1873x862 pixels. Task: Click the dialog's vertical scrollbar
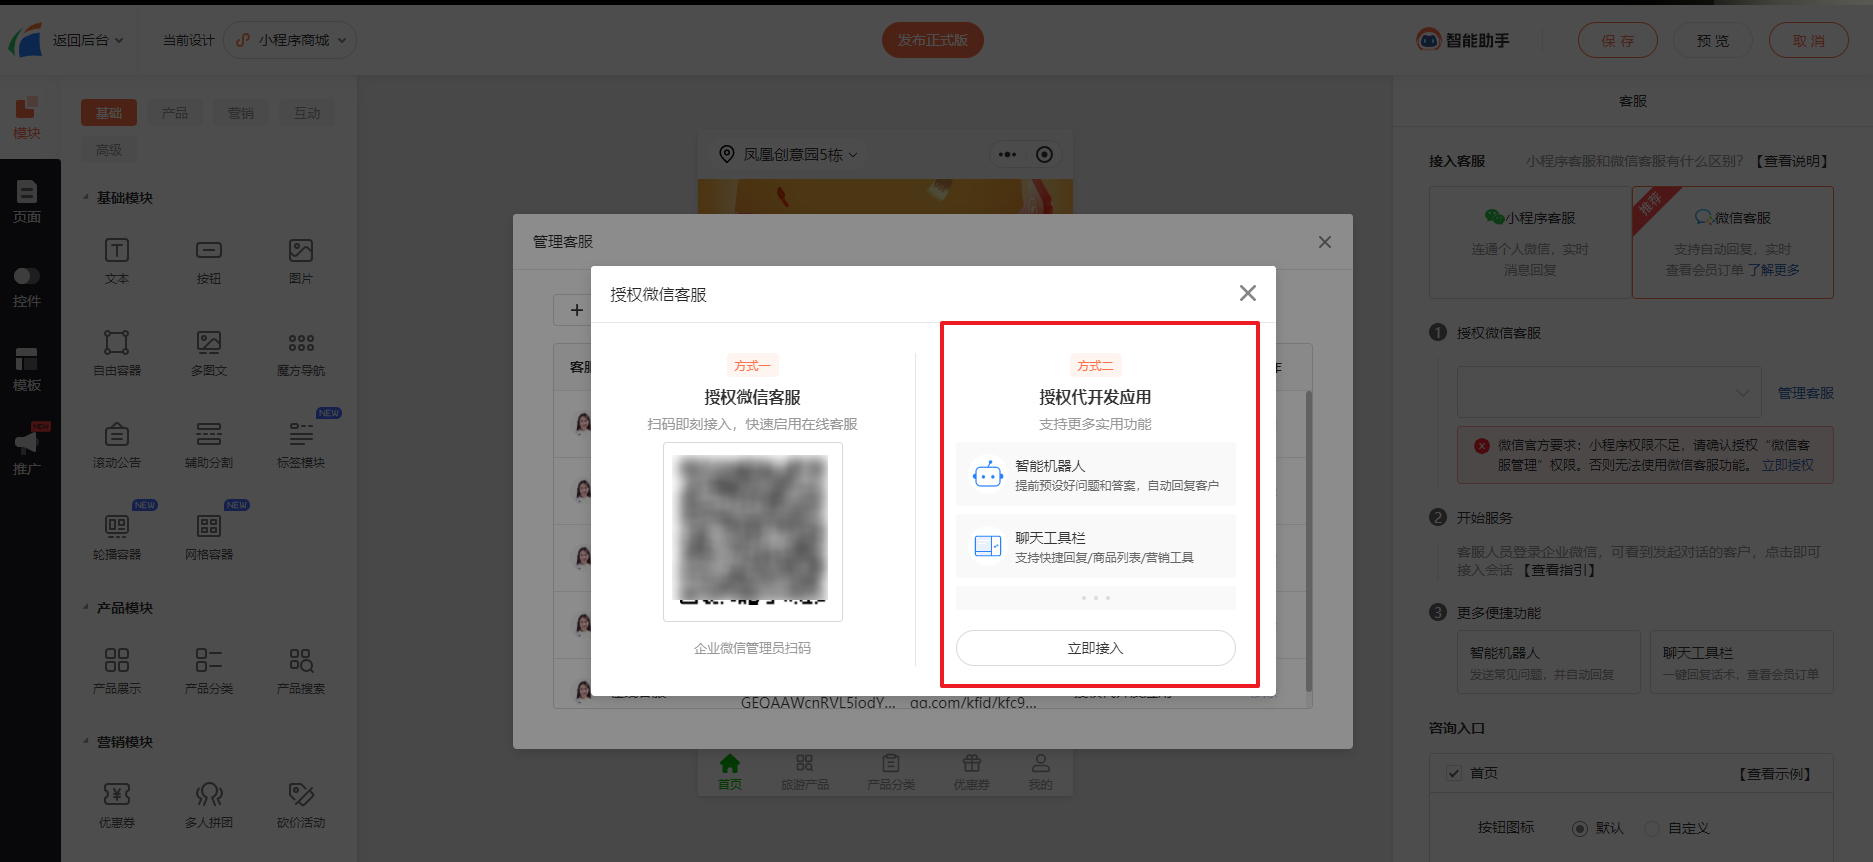point(1308,540)
